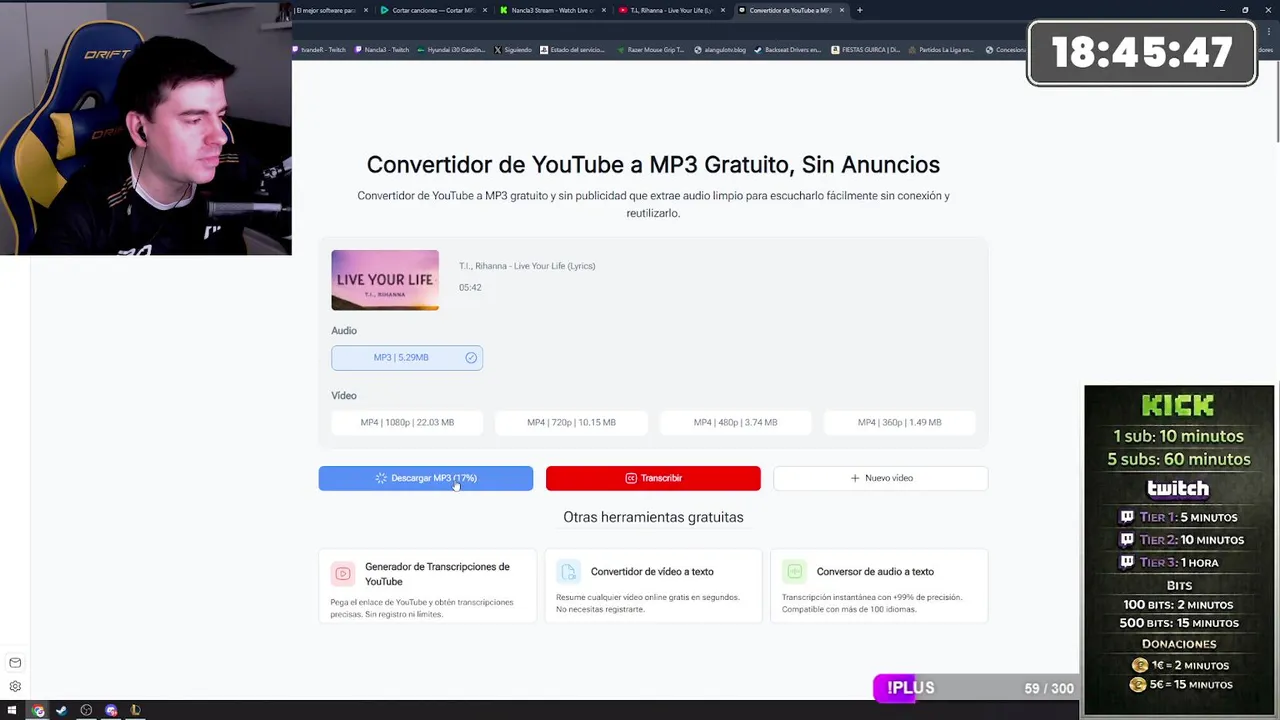Viewport: 1280px width, 720px height.
Task: Open the settings gear in left sidebar
Action: [x=15, y=687]
